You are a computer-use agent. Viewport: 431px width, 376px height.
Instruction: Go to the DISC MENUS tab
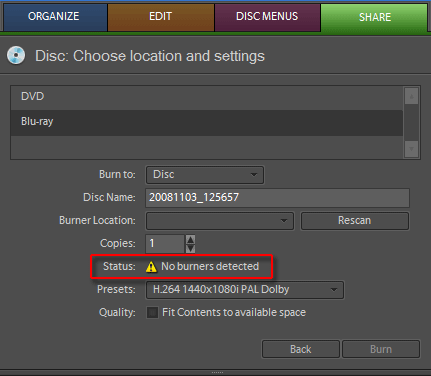tap(267, 17)
